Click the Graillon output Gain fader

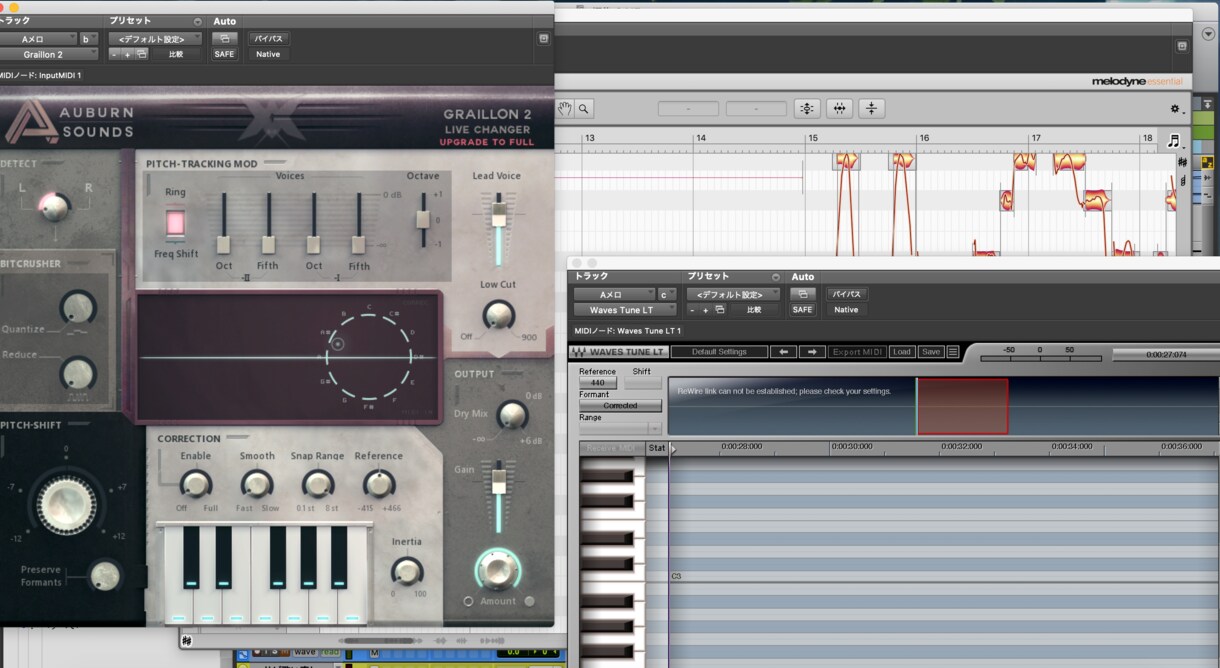(x=497, y=481)
